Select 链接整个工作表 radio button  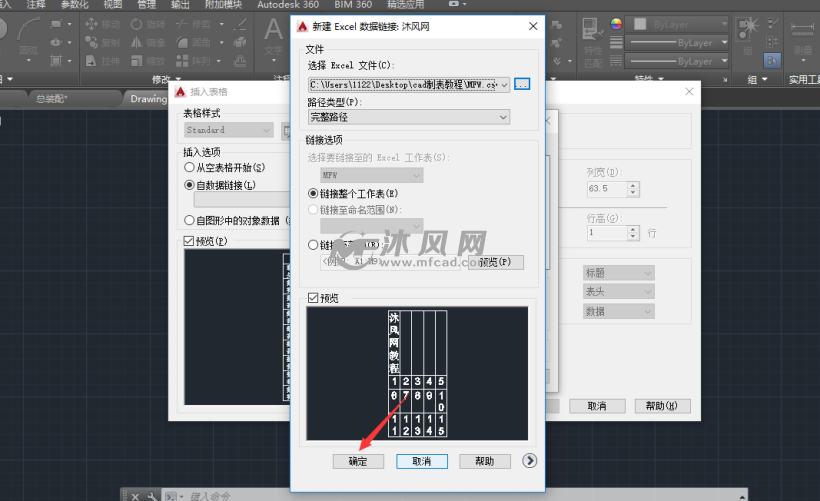point(313,193)
